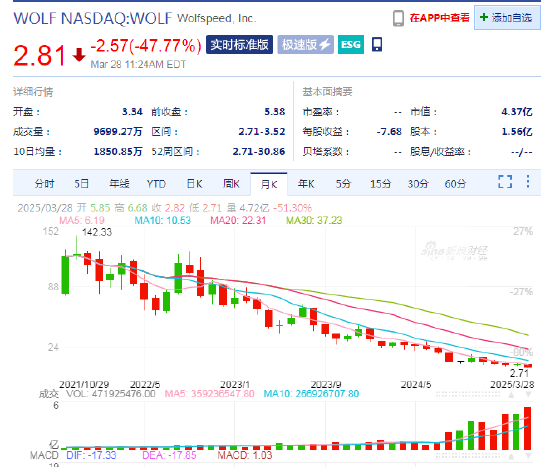Click the MACD: 1.03 value label
The height and width of the screenshot is (467, 550).
click(x=245, y=455)
